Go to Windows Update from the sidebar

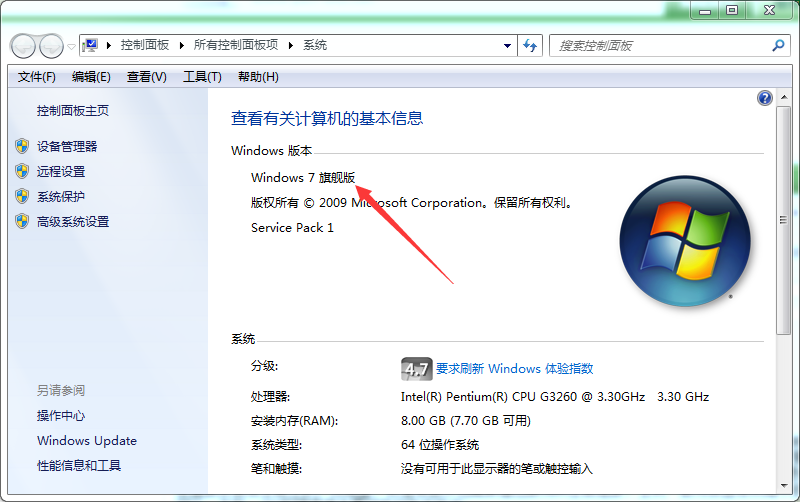point(87,441)
